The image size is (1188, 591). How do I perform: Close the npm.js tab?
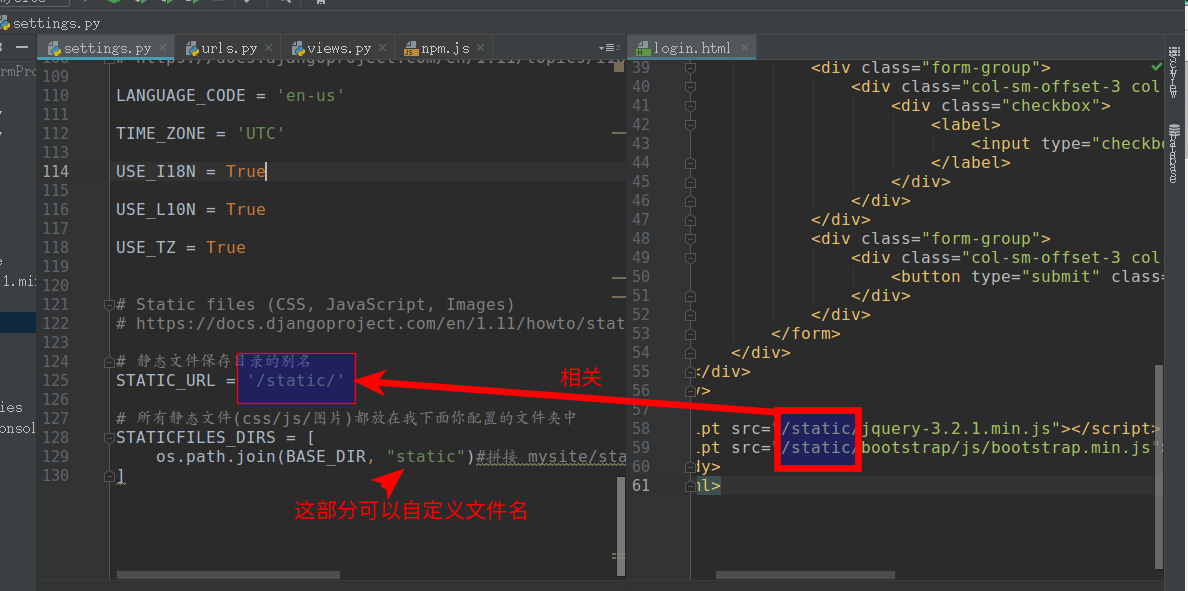coord(482,48)
